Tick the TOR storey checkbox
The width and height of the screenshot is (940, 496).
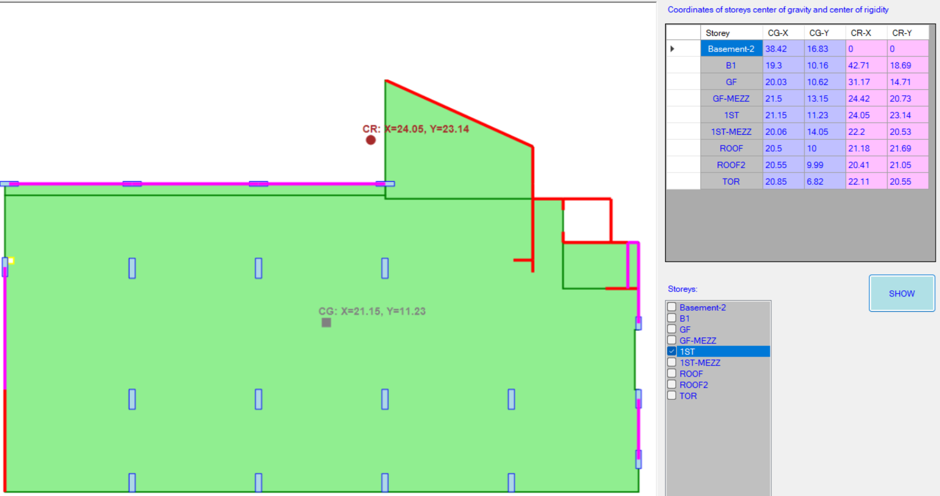672,396
